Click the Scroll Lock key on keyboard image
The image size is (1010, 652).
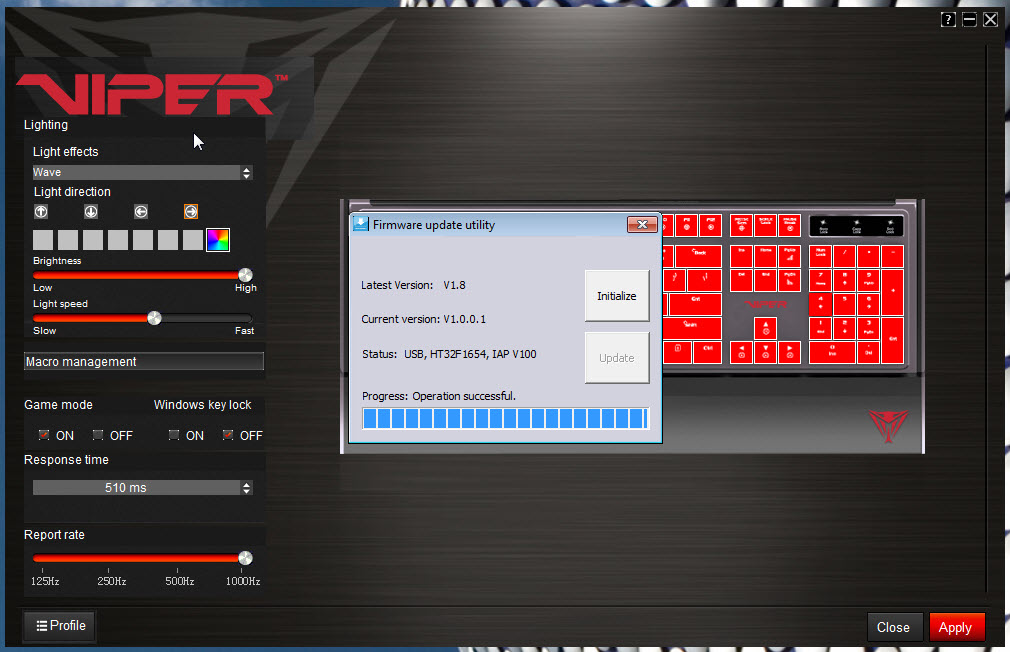pos(765,225)
